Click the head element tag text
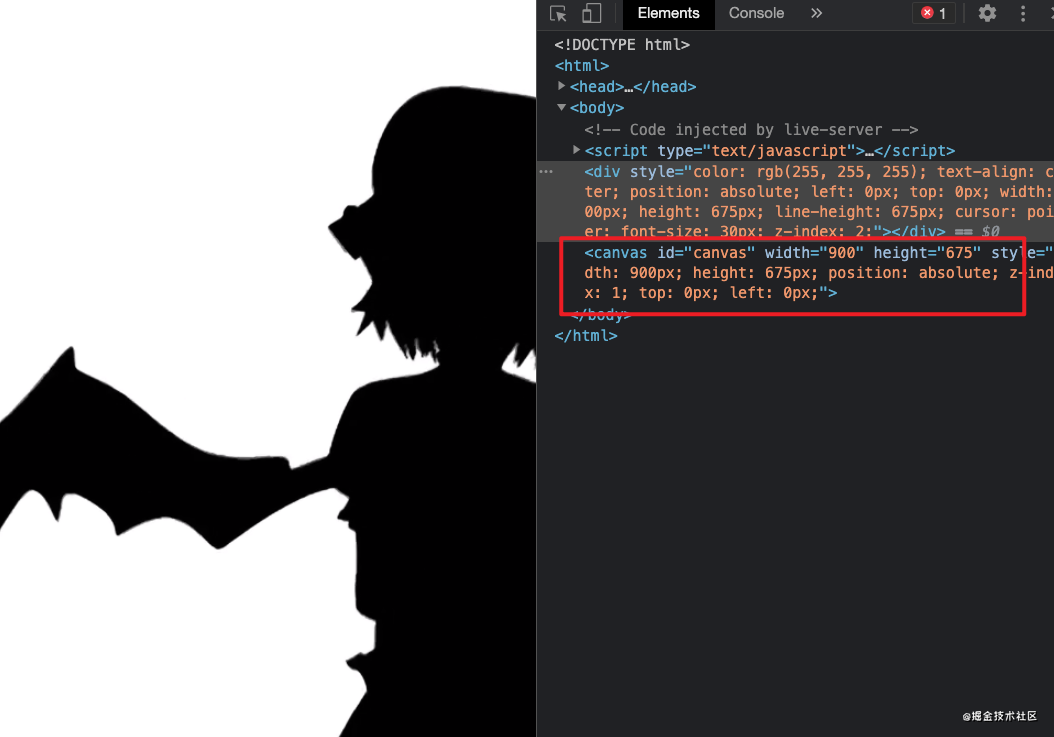Viewport: 1054px width, 737px height. [x=633, y=87]
